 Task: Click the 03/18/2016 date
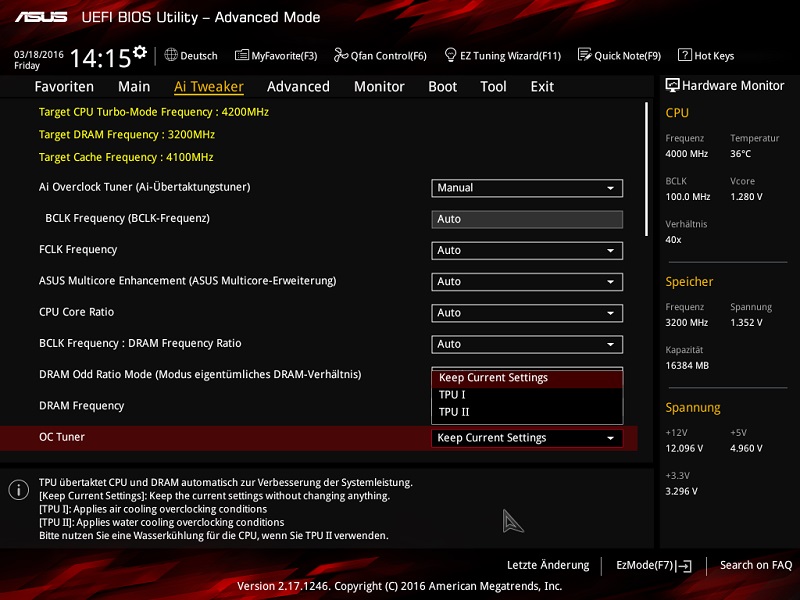(x=39, y=55)
